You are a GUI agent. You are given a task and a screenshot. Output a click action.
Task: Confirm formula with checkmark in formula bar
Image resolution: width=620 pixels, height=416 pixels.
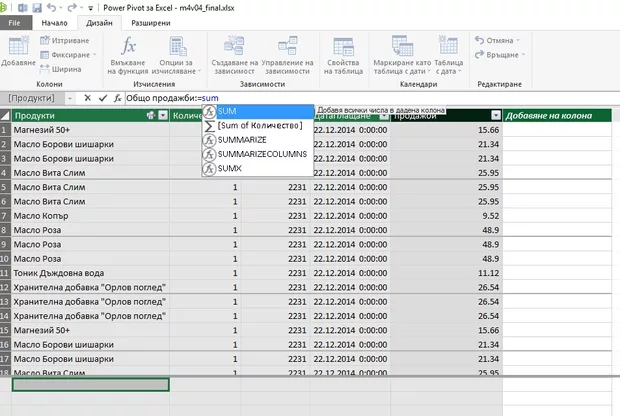(x=102, y=98)
